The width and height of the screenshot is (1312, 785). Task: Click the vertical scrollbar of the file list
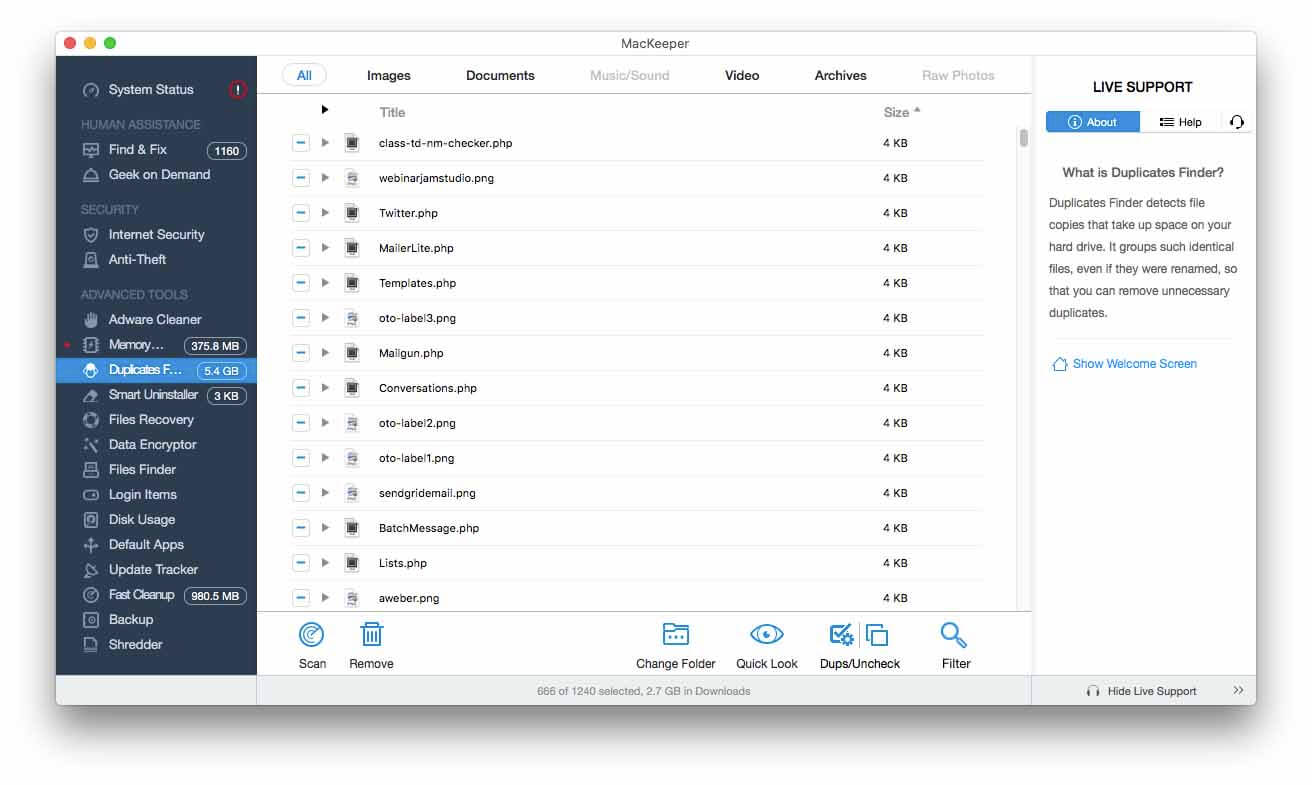1024,138
